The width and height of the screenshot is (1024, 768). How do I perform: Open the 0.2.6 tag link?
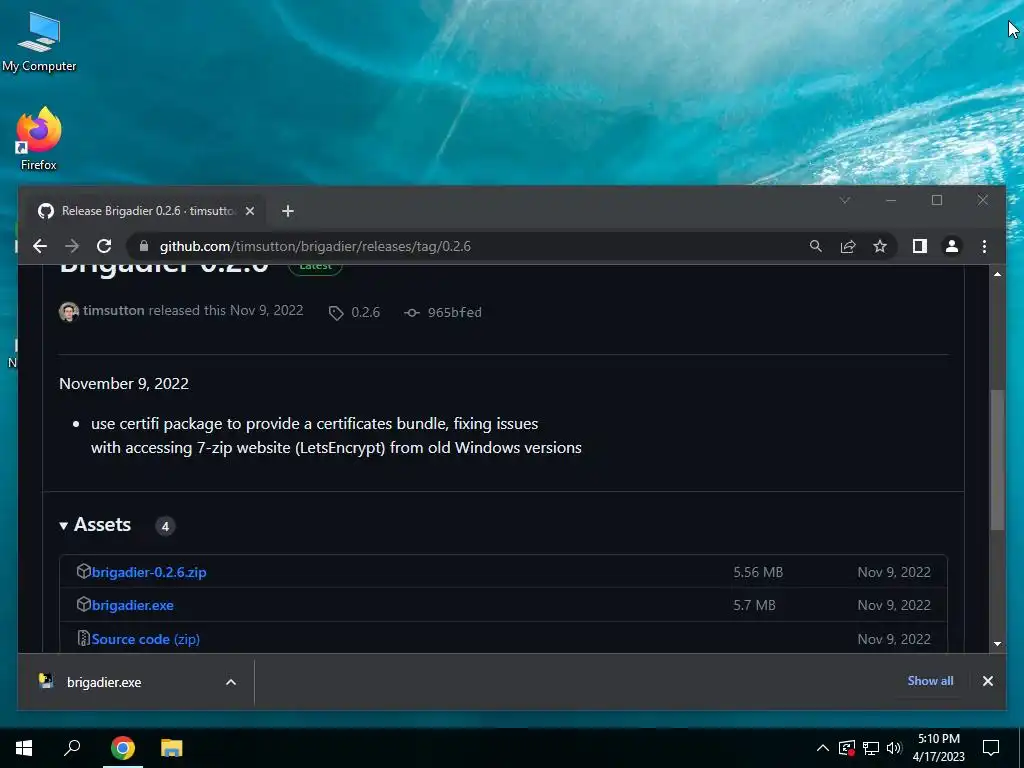point(355,312)
